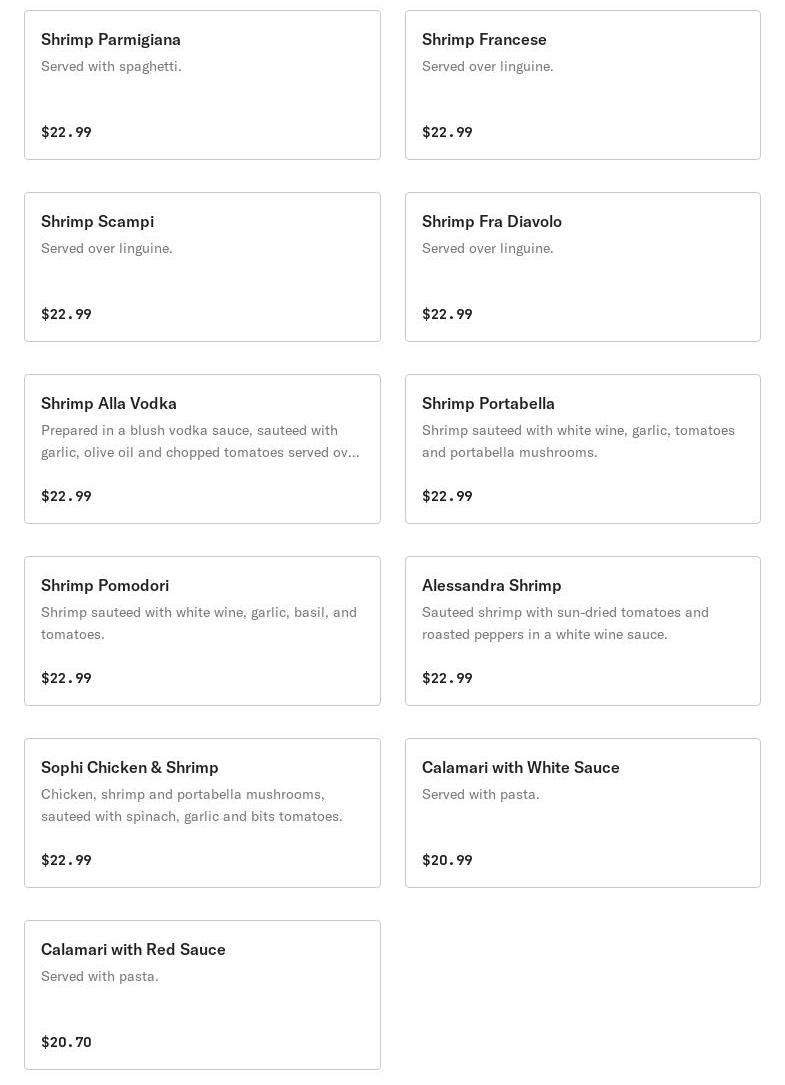This screenshot has width=785, height=1085.
Task: Select Calamari with White Sauce
Action: pos(520,768)
